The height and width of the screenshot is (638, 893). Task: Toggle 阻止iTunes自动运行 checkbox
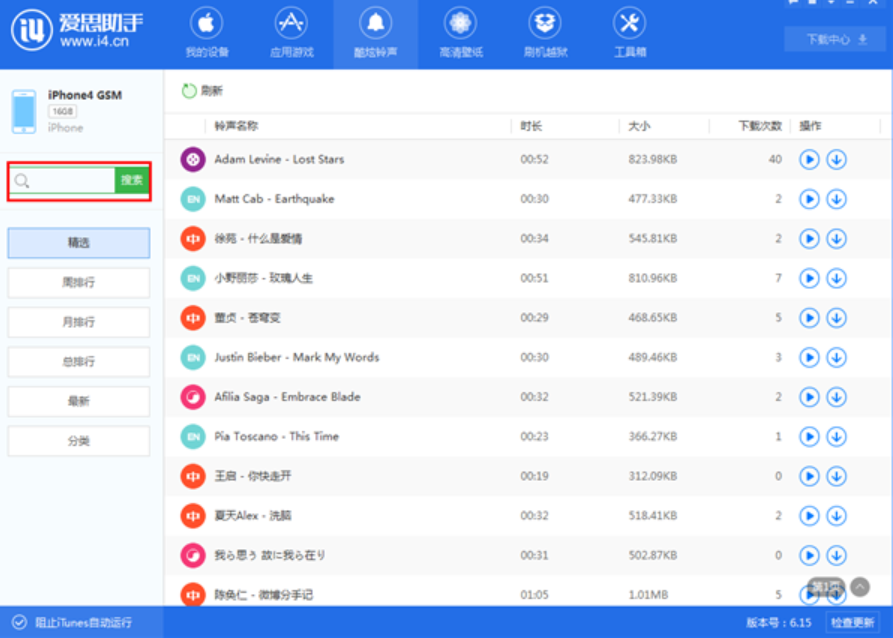point(20,622)
